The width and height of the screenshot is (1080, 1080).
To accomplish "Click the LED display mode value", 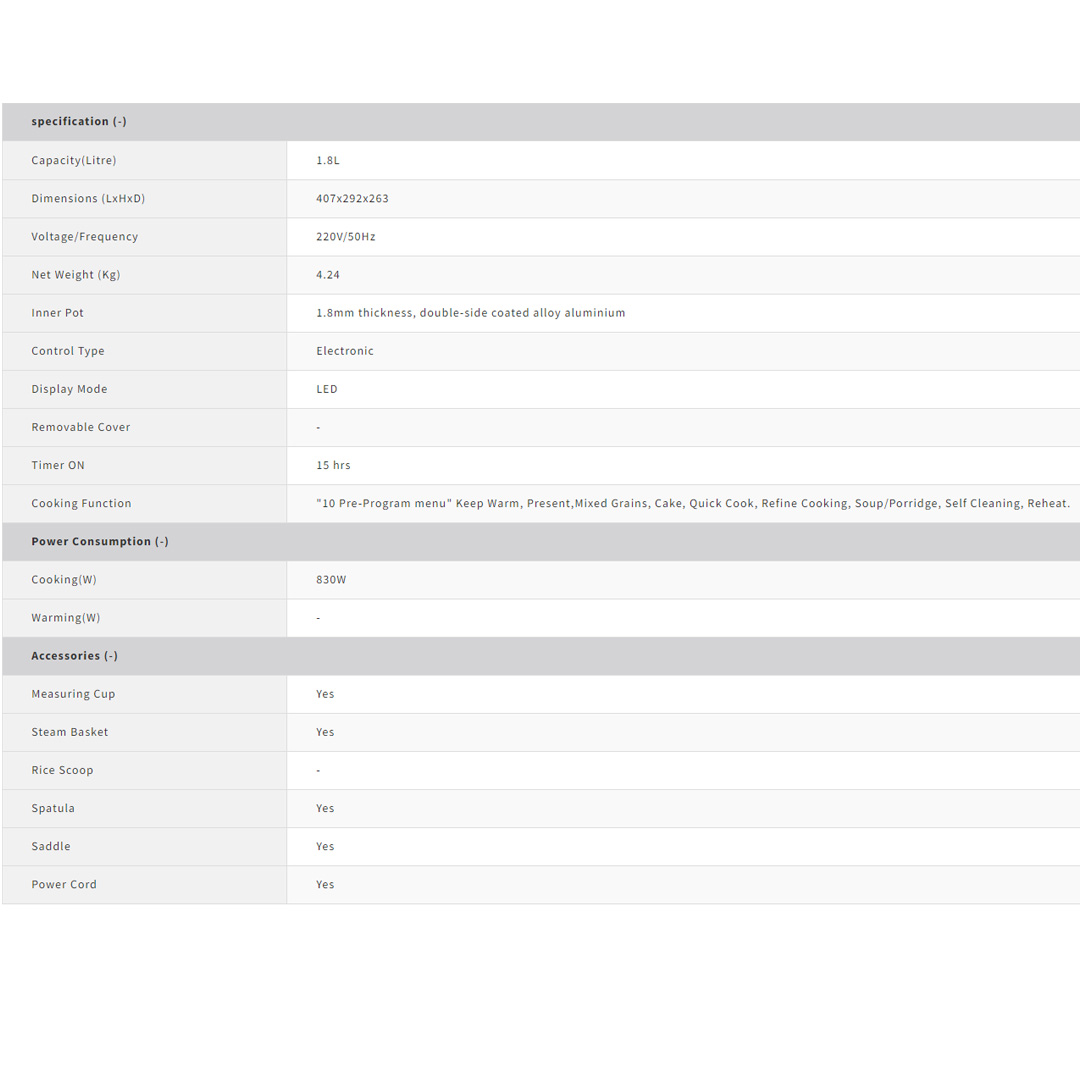I will [x=327, y=389].
